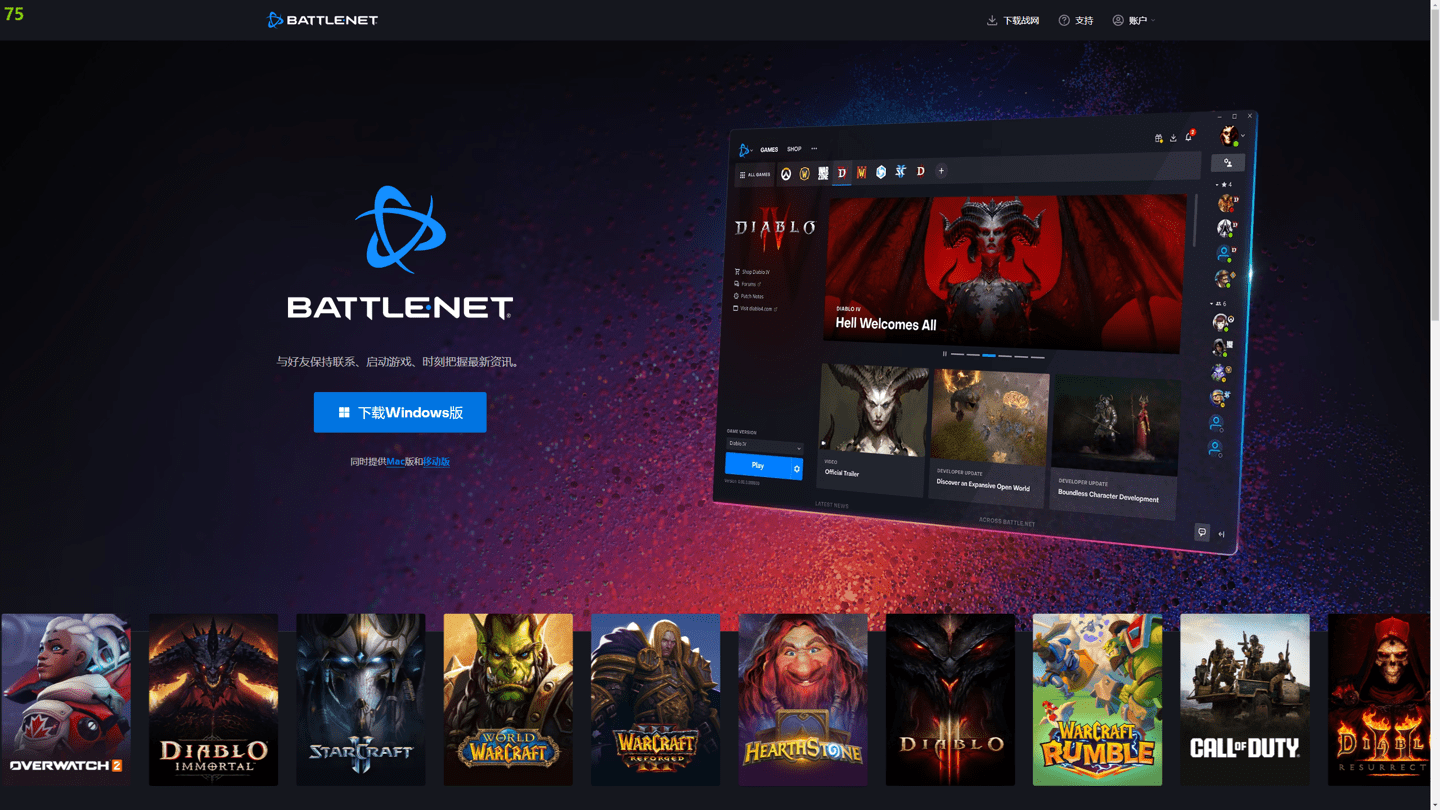Select the Overwatch 2 game card
Image resolution: width=1440 pixels, height=810 pixels.
66,699
